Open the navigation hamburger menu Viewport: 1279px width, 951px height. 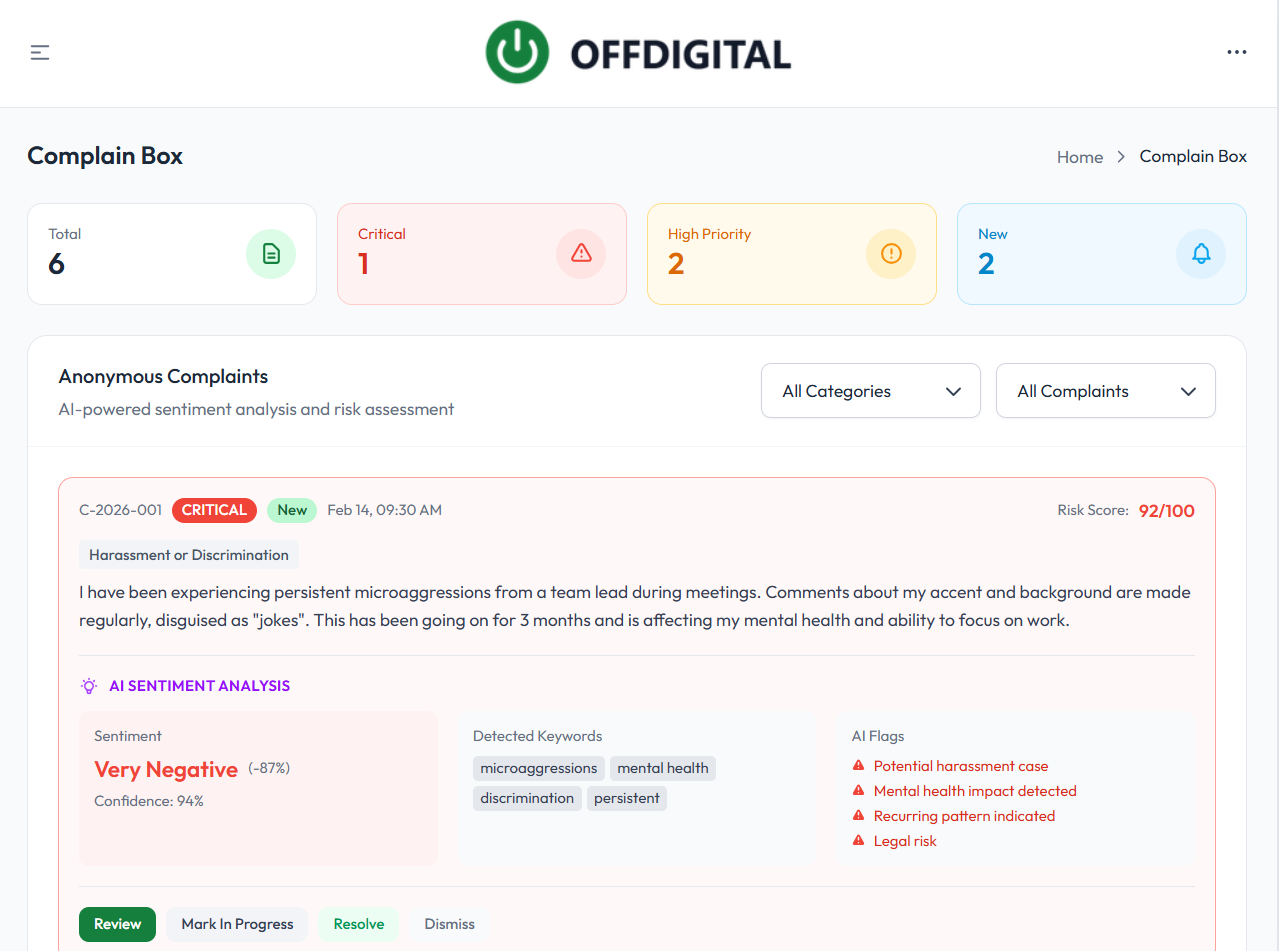tap(40, 52)
